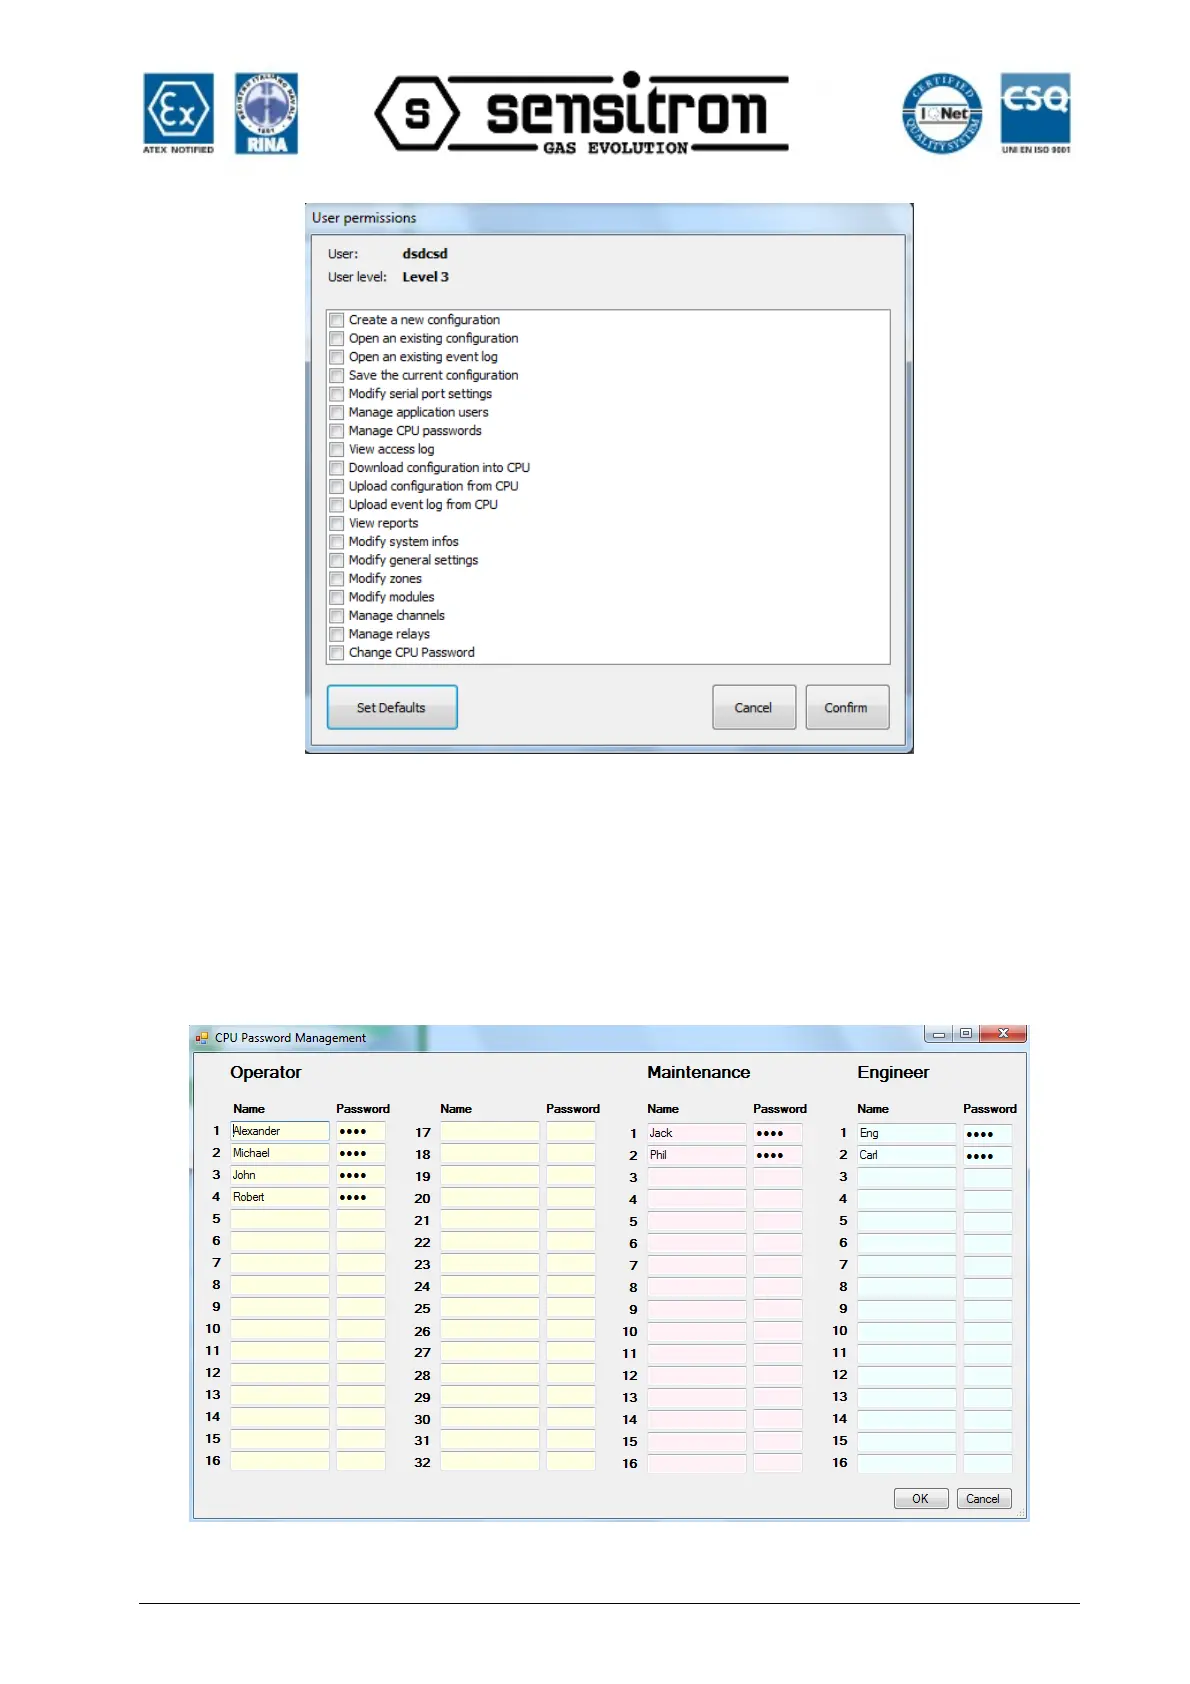
Task: Click the Set Defaults button
Action: pos(392,707)
